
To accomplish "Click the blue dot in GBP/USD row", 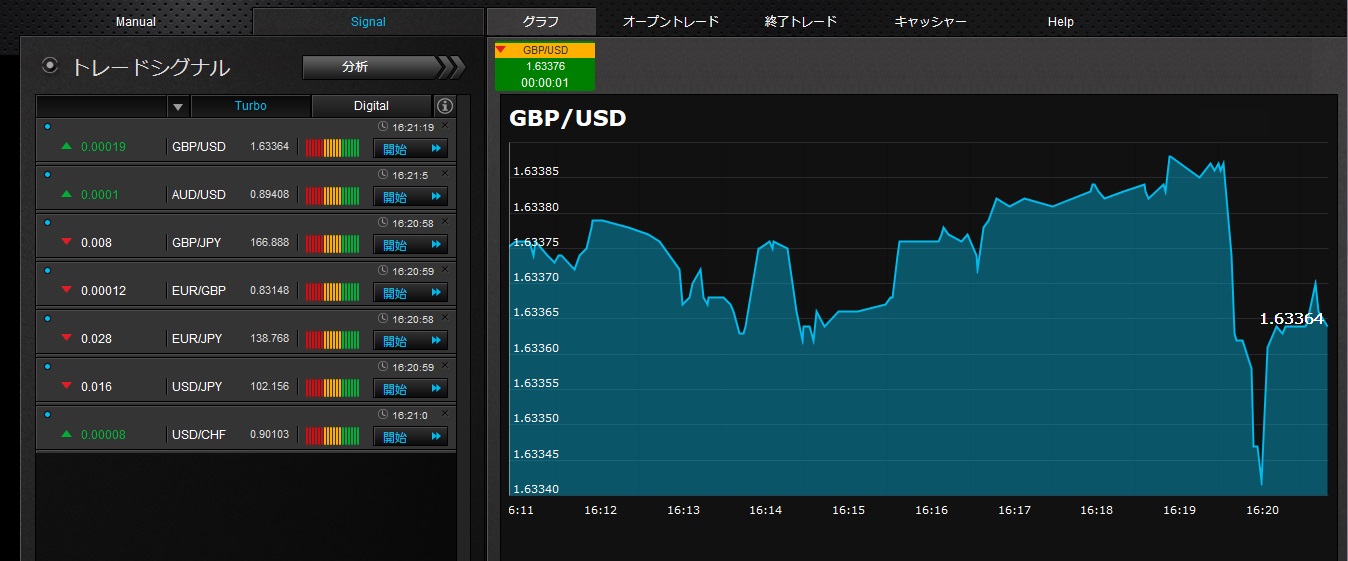I will coord(47,126).
